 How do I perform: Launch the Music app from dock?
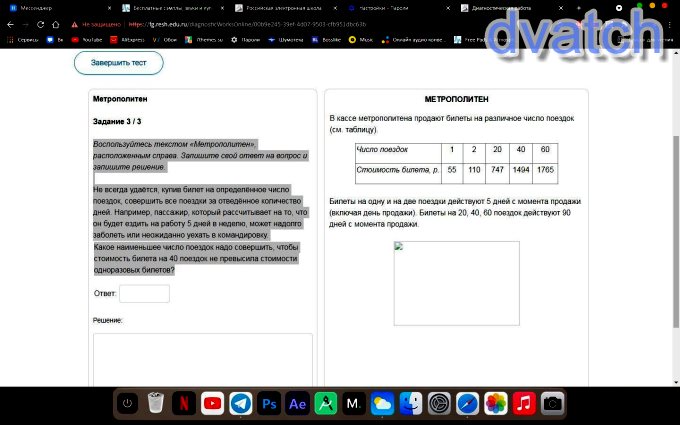523,403
